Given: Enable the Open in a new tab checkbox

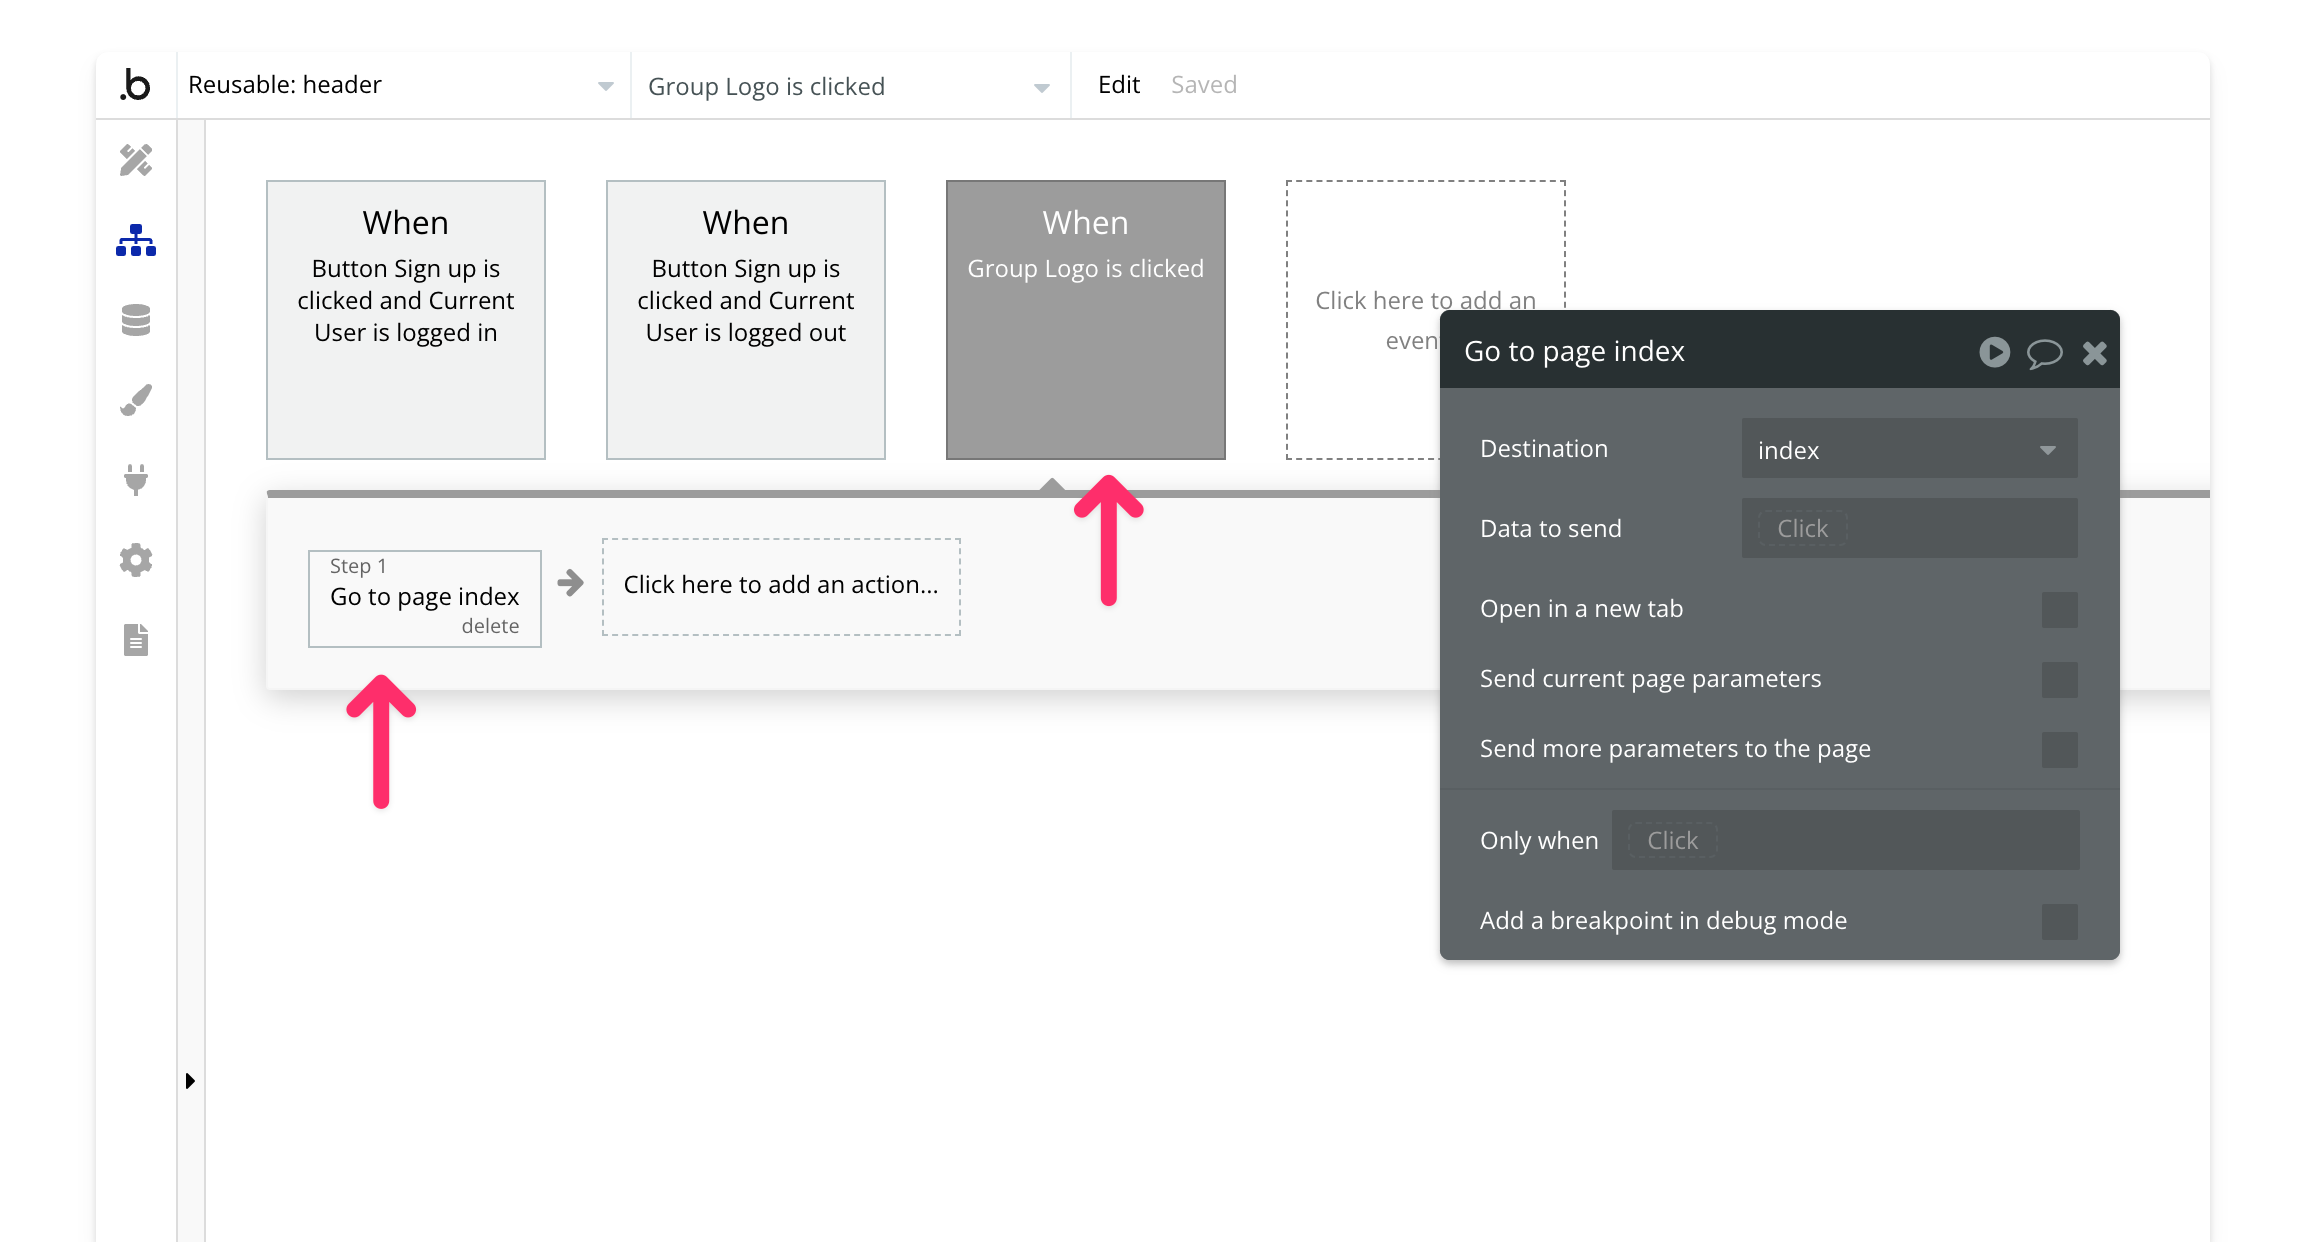Looking at the screenshot, I should [2059, 610].
